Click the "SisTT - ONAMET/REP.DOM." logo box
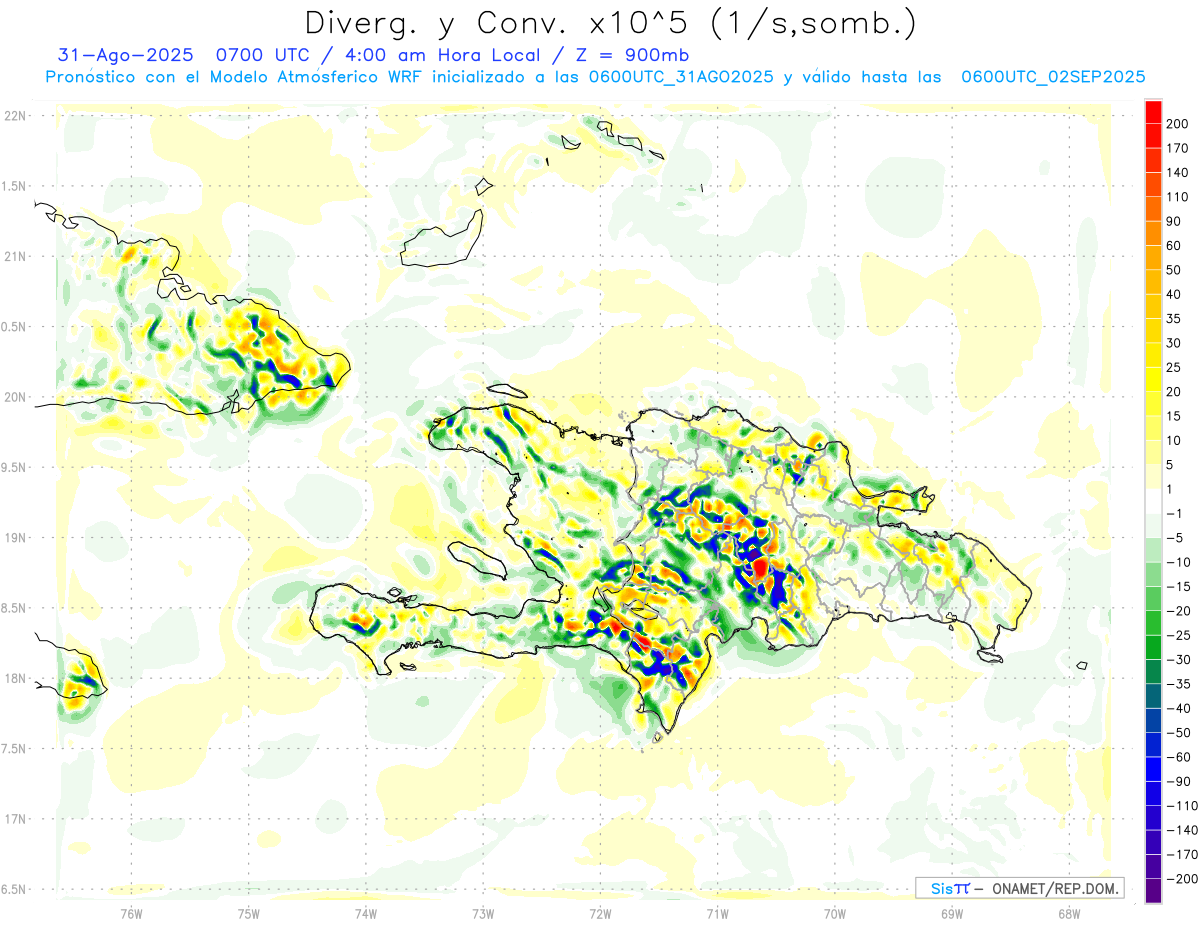This screenshot has height=927, width=1200. click(1019, 888)
